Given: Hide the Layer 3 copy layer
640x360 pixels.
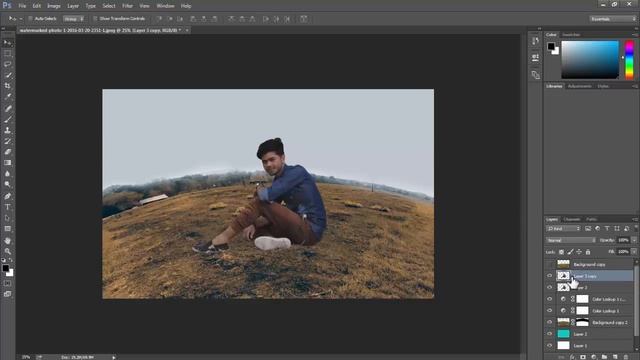Looking at the screenshot, I should 549,276.
